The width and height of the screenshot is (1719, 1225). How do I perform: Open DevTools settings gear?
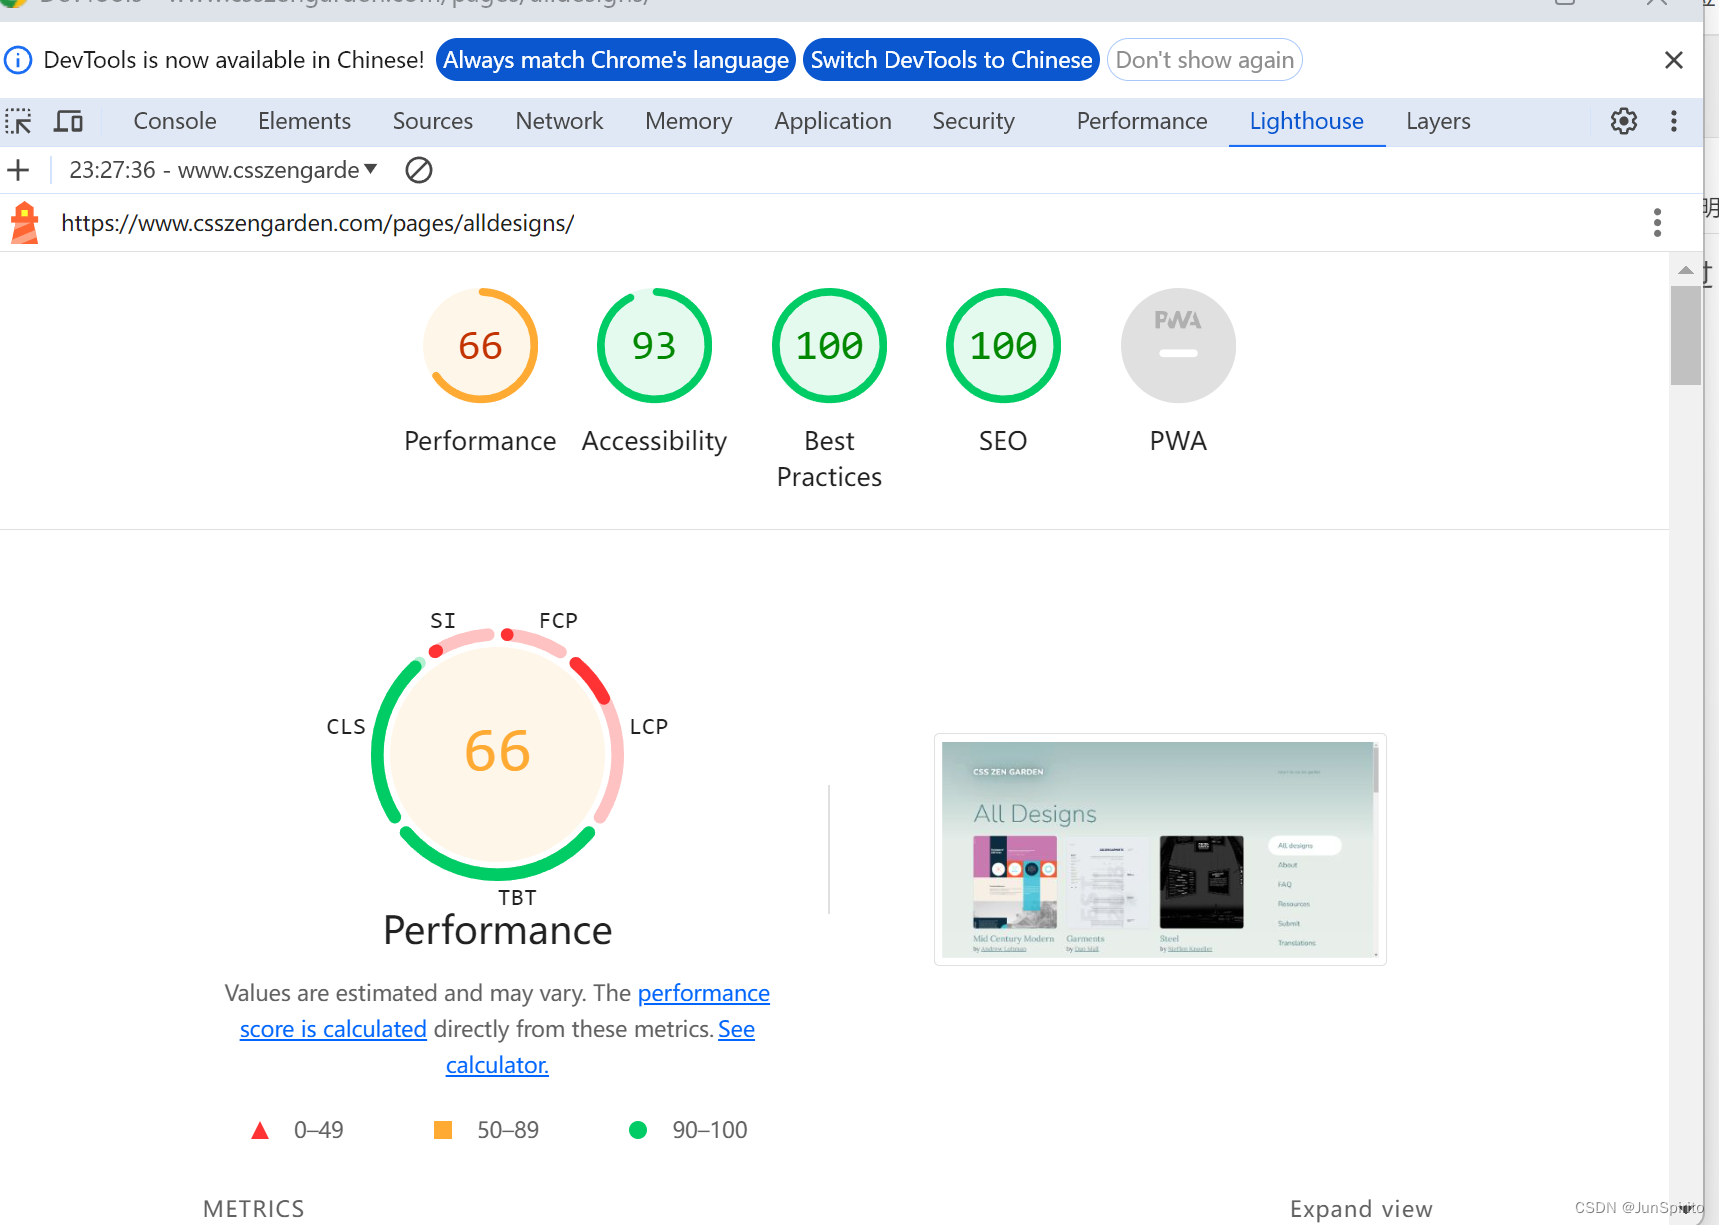[x=1624, y=121]
